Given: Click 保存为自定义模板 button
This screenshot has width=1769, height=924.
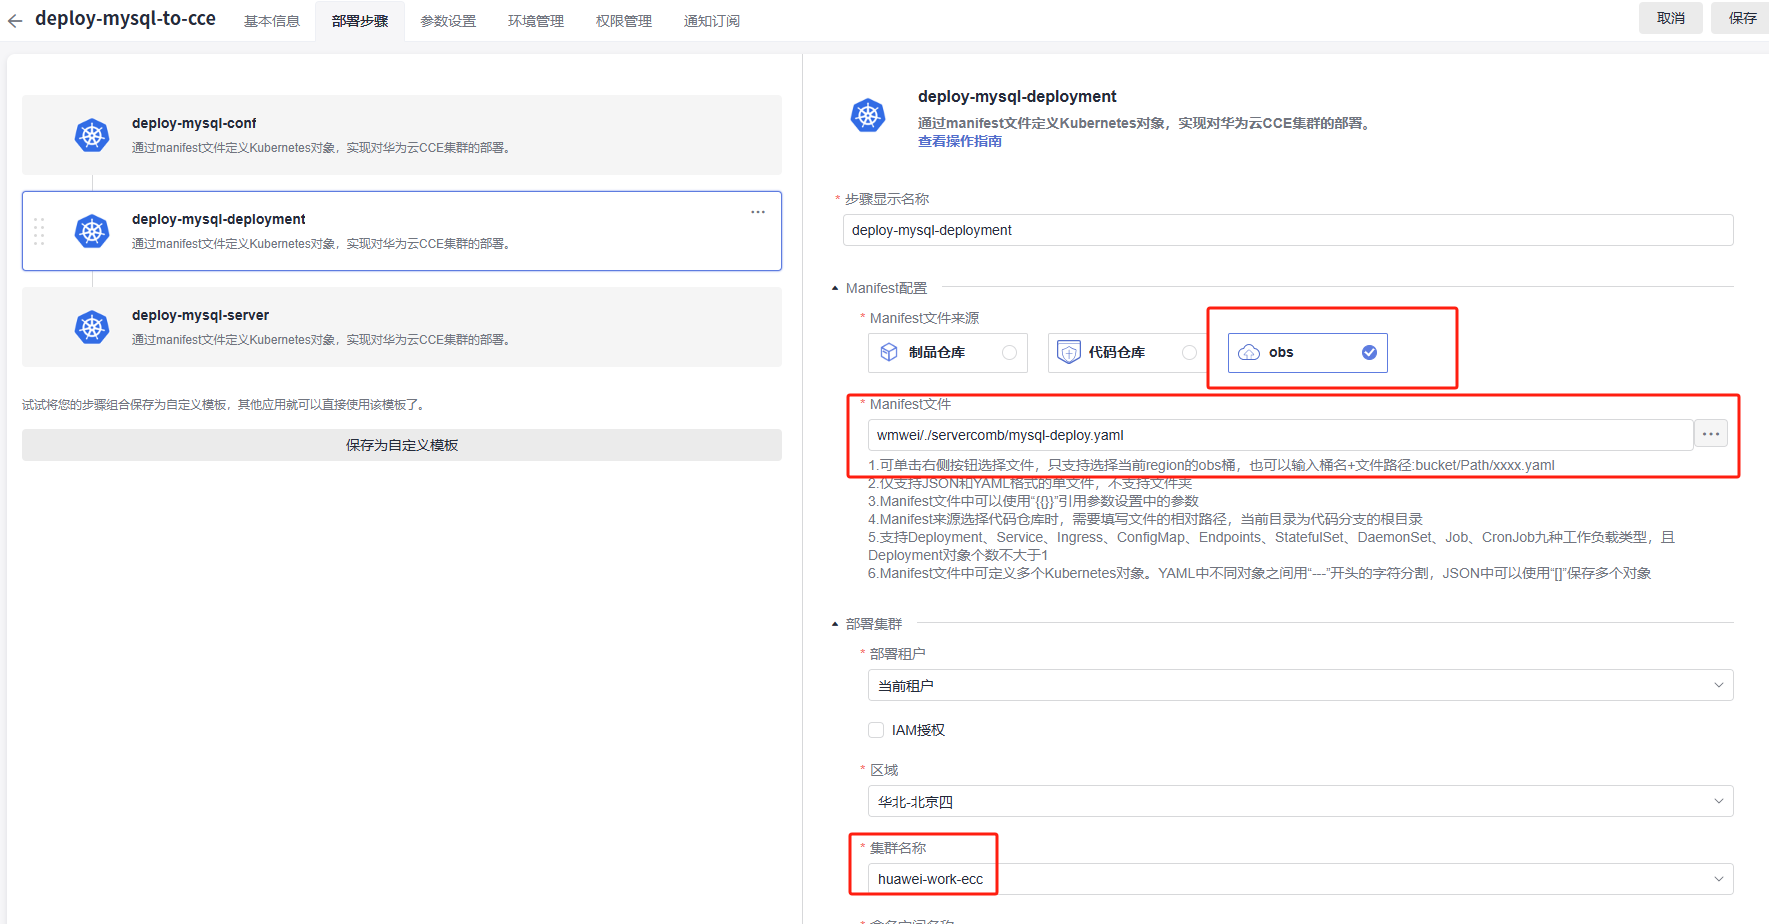Looking at the screenshot, I should 402,445.
